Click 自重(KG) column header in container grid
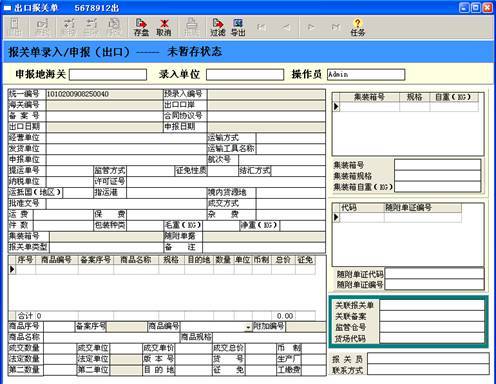Screen dimensions: 496x384 click(x=453, y=97)
